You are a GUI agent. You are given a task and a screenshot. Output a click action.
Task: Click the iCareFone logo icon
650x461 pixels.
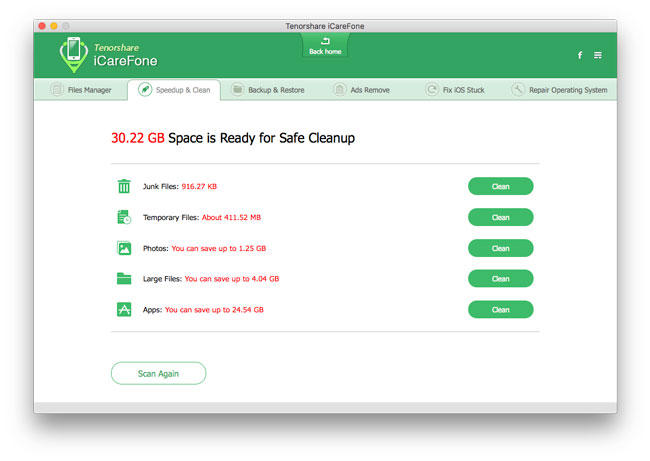(x=71, y=55)
